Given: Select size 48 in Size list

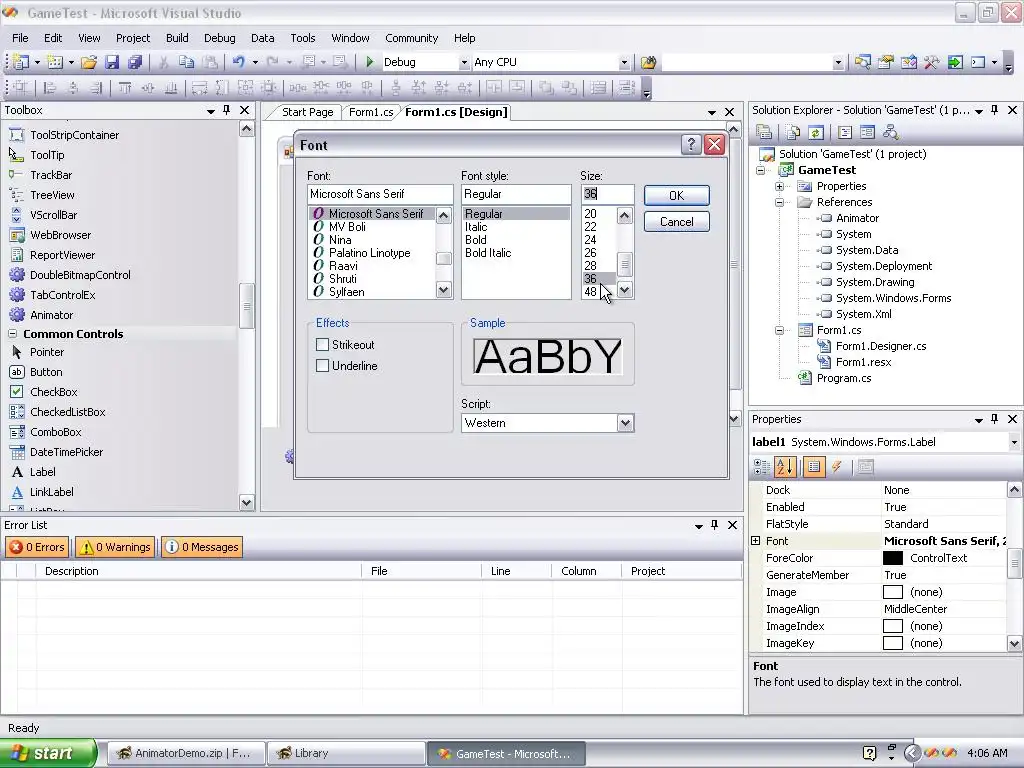Looking at the screenshot, I should [590, 292].
